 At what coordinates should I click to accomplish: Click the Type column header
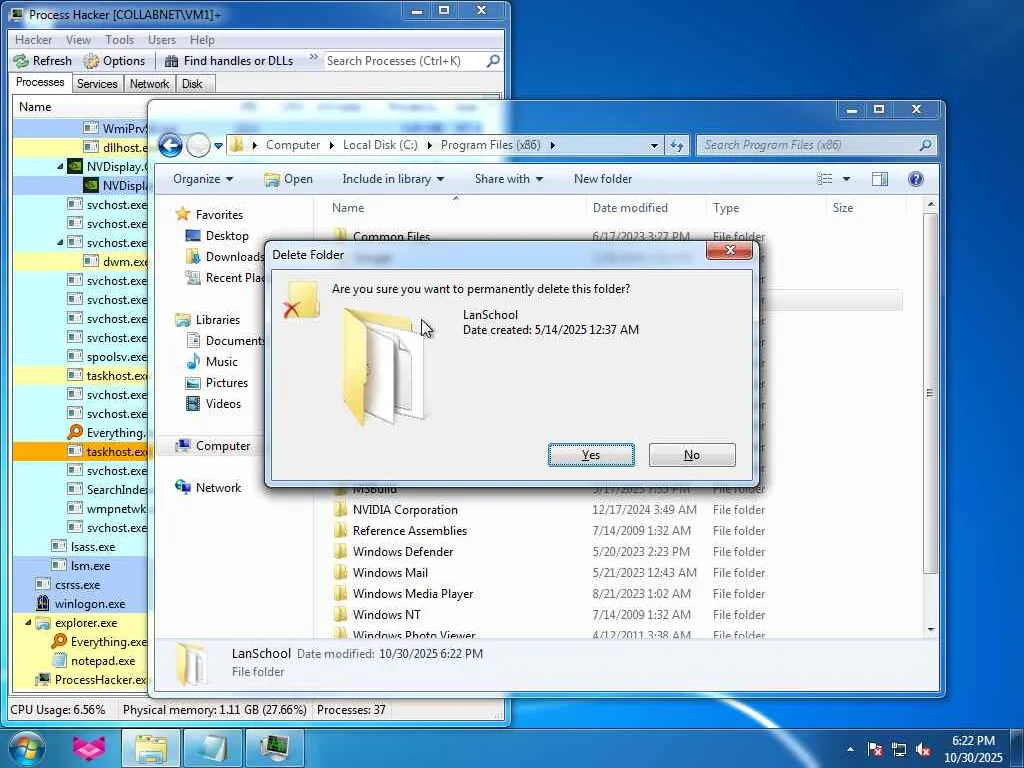click(x=726, y=208)
